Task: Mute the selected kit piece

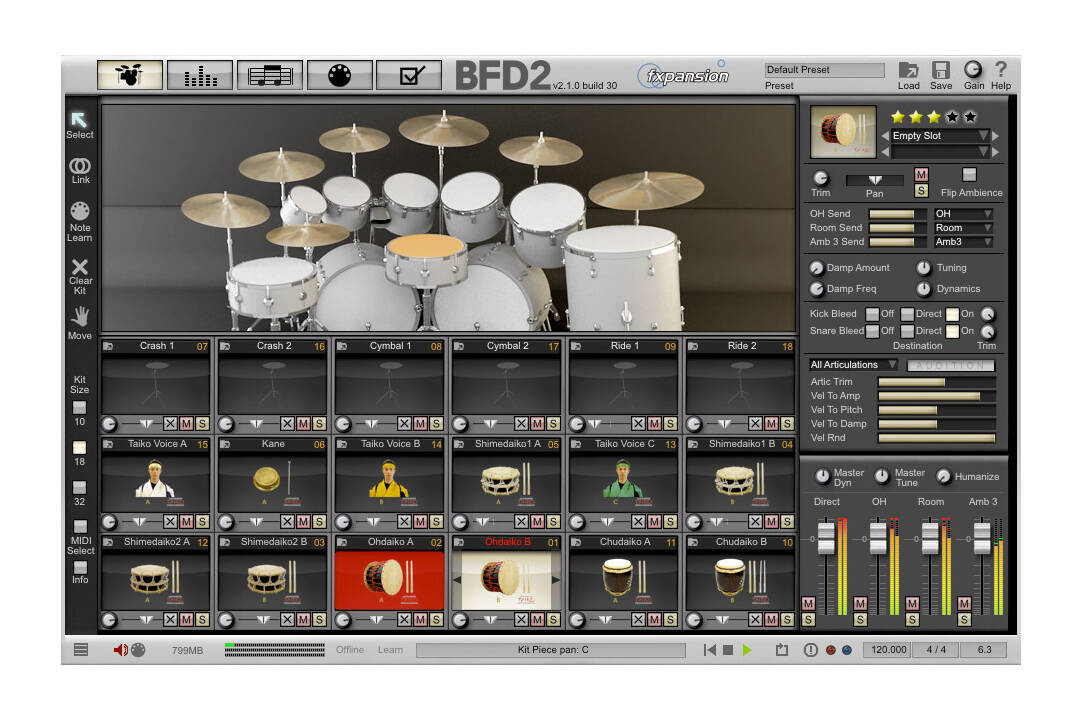Action: [x=921, y=174]
